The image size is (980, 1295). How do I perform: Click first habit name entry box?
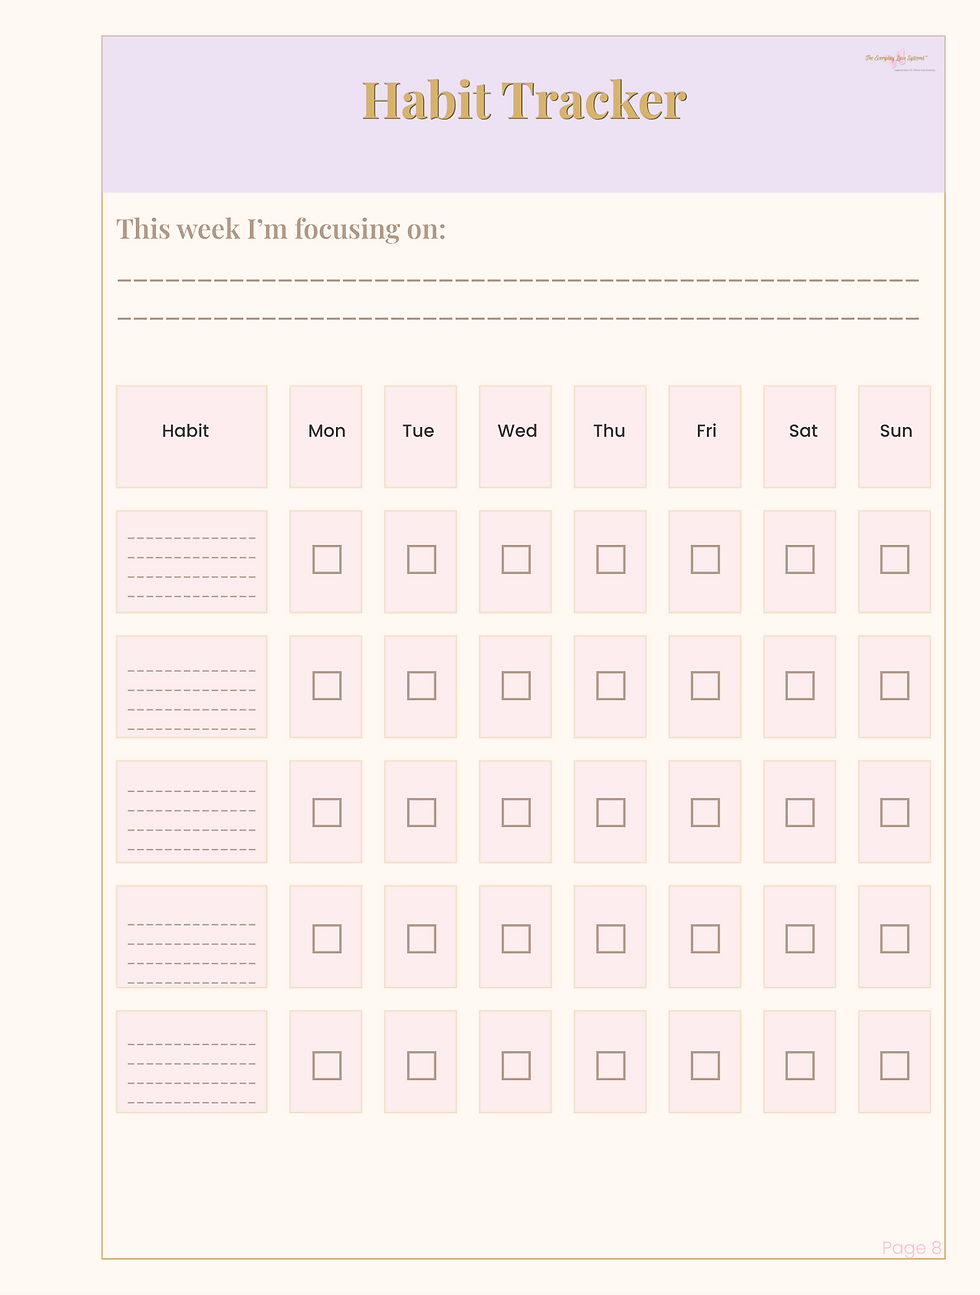[x=192, y=562]
